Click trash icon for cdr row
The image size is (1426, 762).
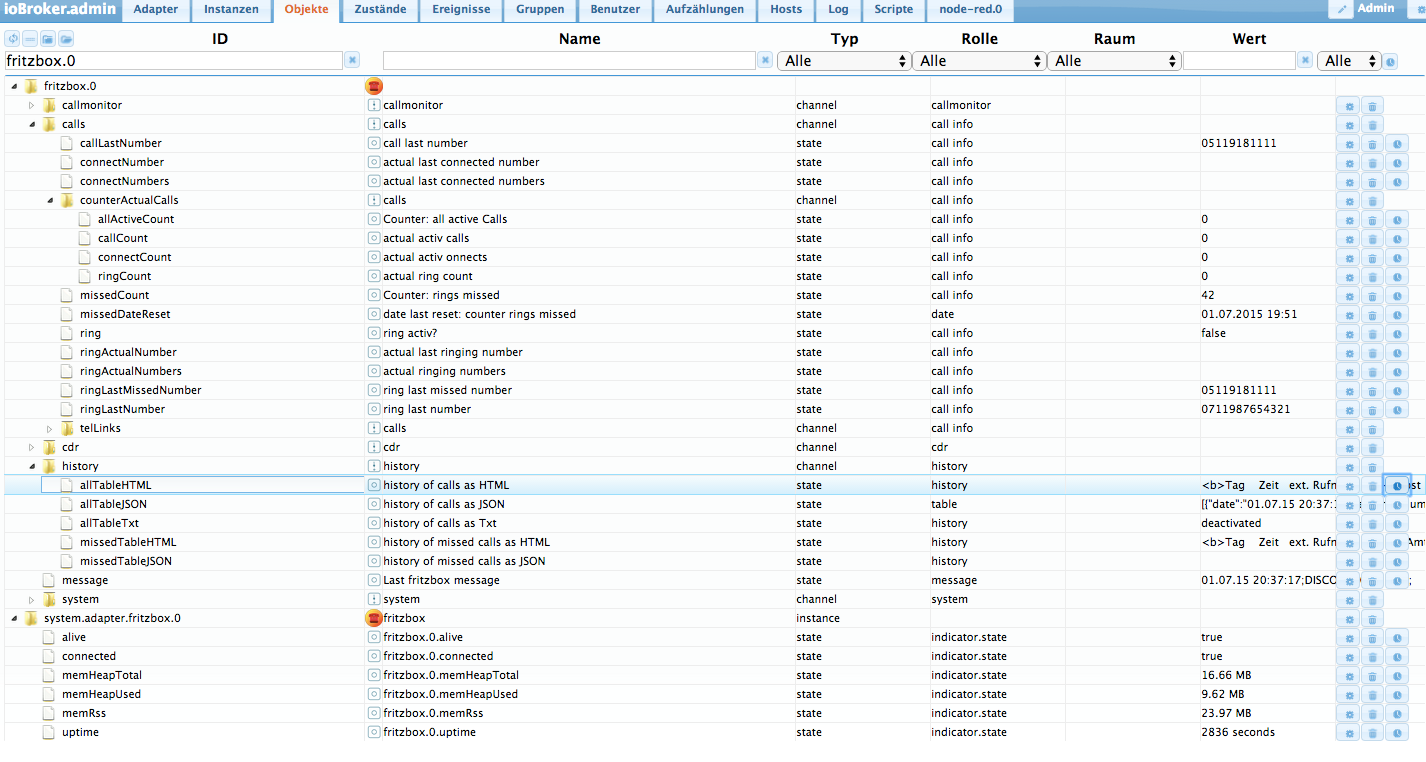pos(1373,447)
